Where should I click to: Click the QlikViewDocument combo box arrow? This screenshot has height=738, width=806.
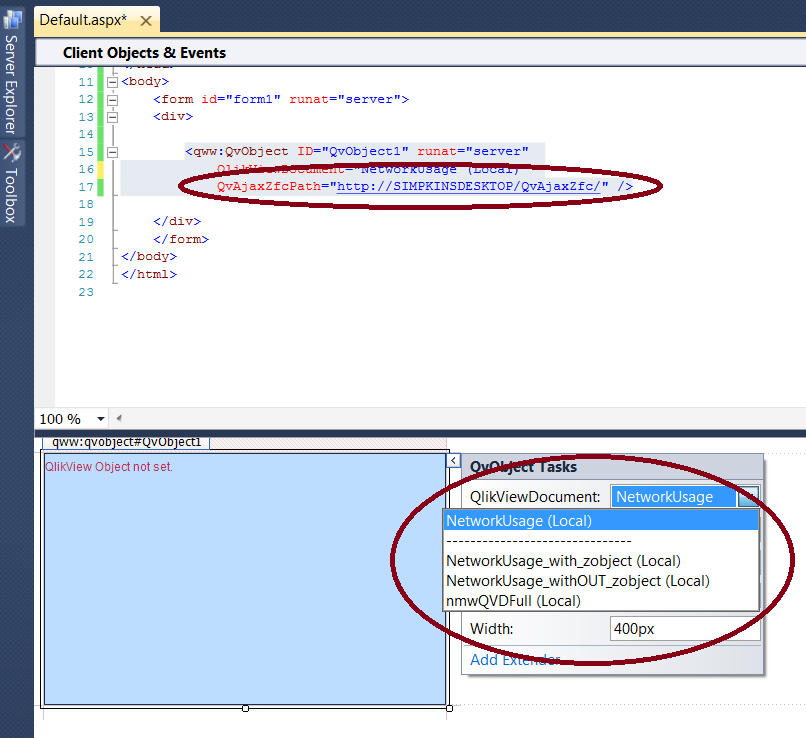(x=748, y=497)
